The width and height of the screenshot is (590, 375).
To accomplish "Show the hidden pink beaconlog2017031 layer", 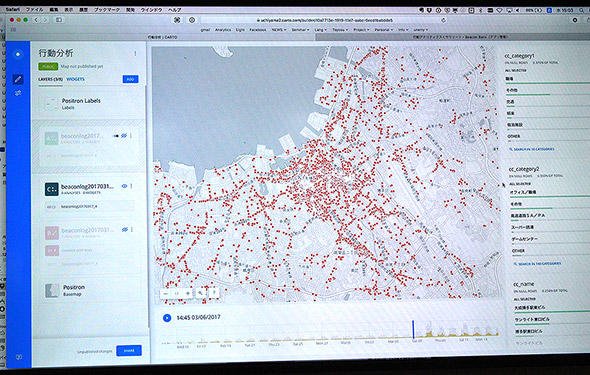I will [x=125, y=229].
